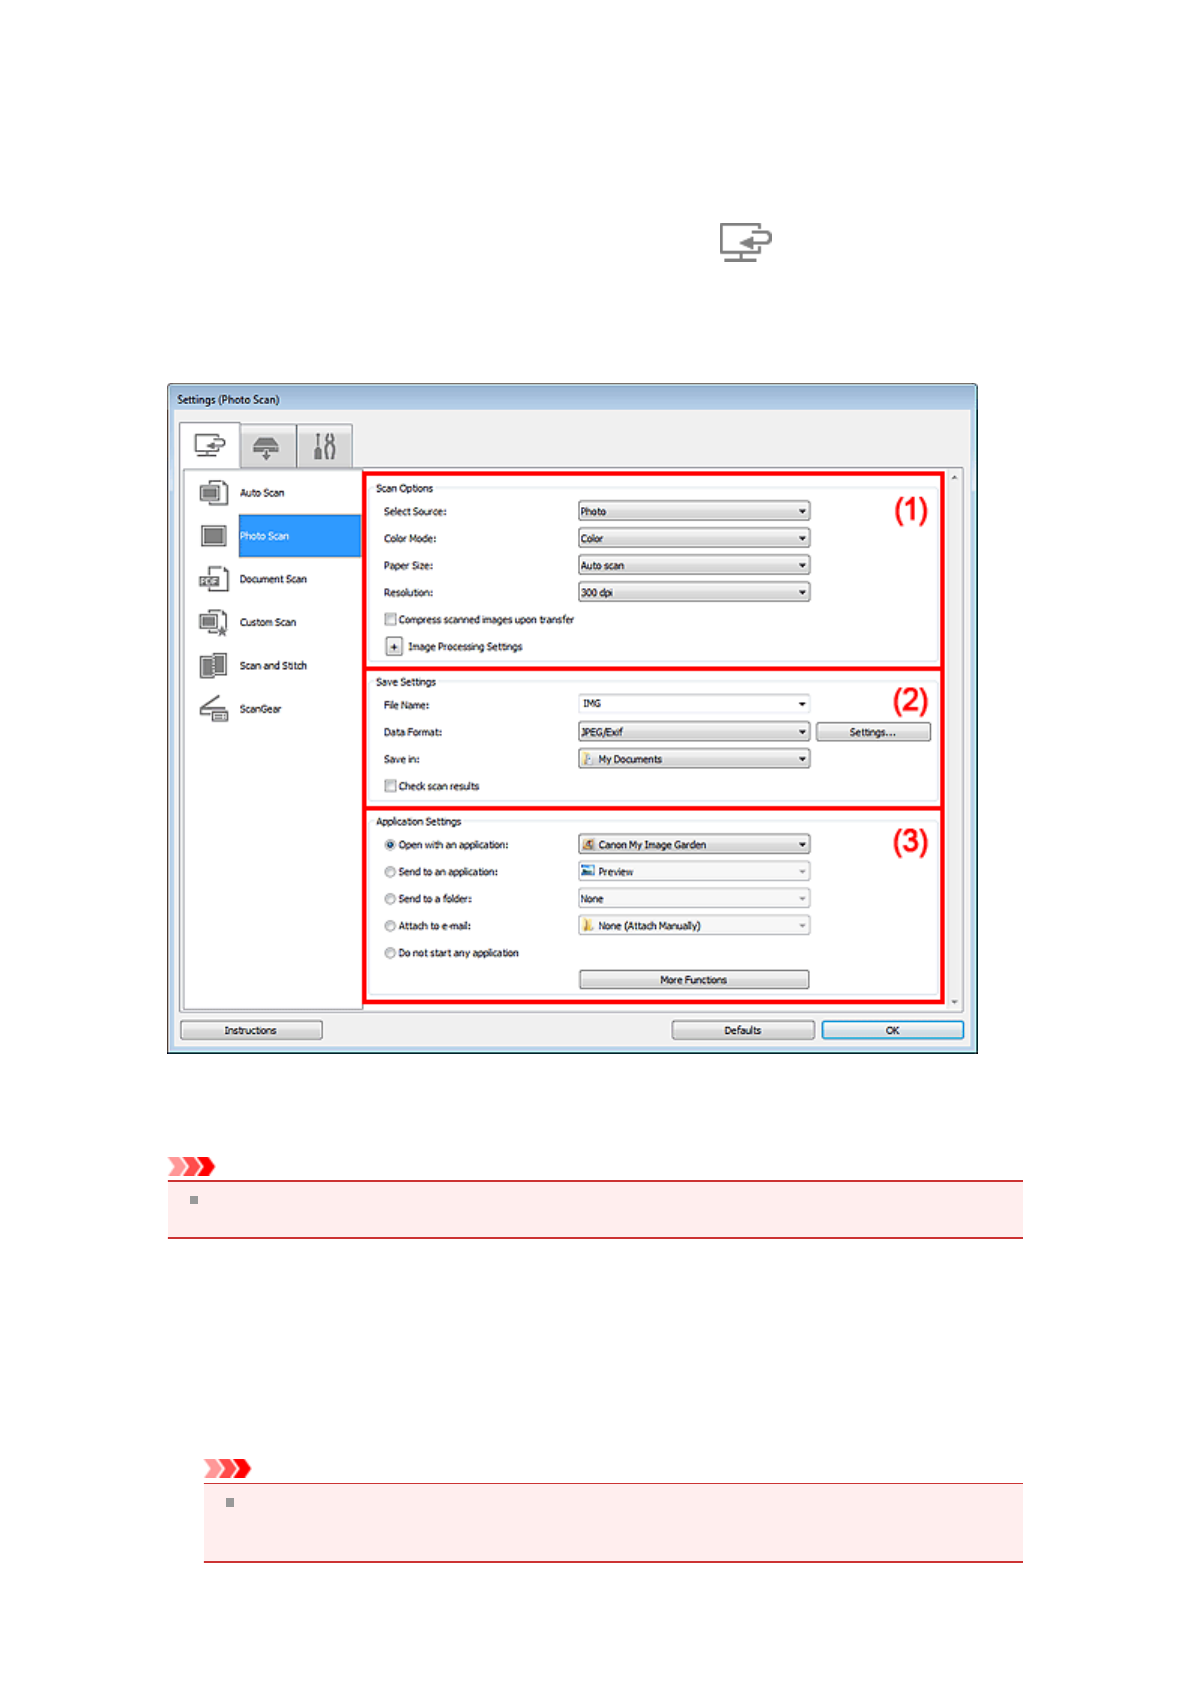The image size is (1191, 1684).
Task: Tick the Check scan results checkbox
Action: point(391,786)
